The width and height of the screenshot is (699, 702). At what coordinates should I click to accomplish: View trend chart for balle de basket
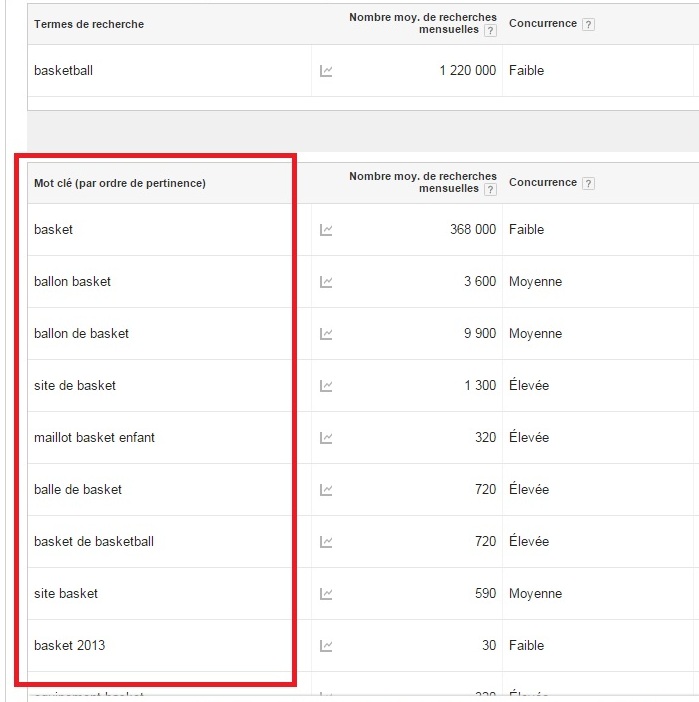point(326,489)
